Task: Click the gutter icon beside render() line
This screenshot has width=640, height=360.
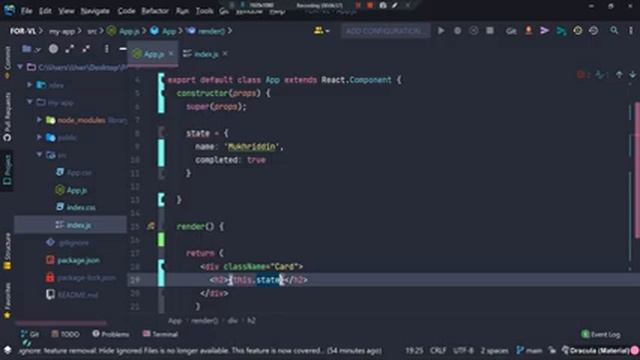Action: [151, 226]
